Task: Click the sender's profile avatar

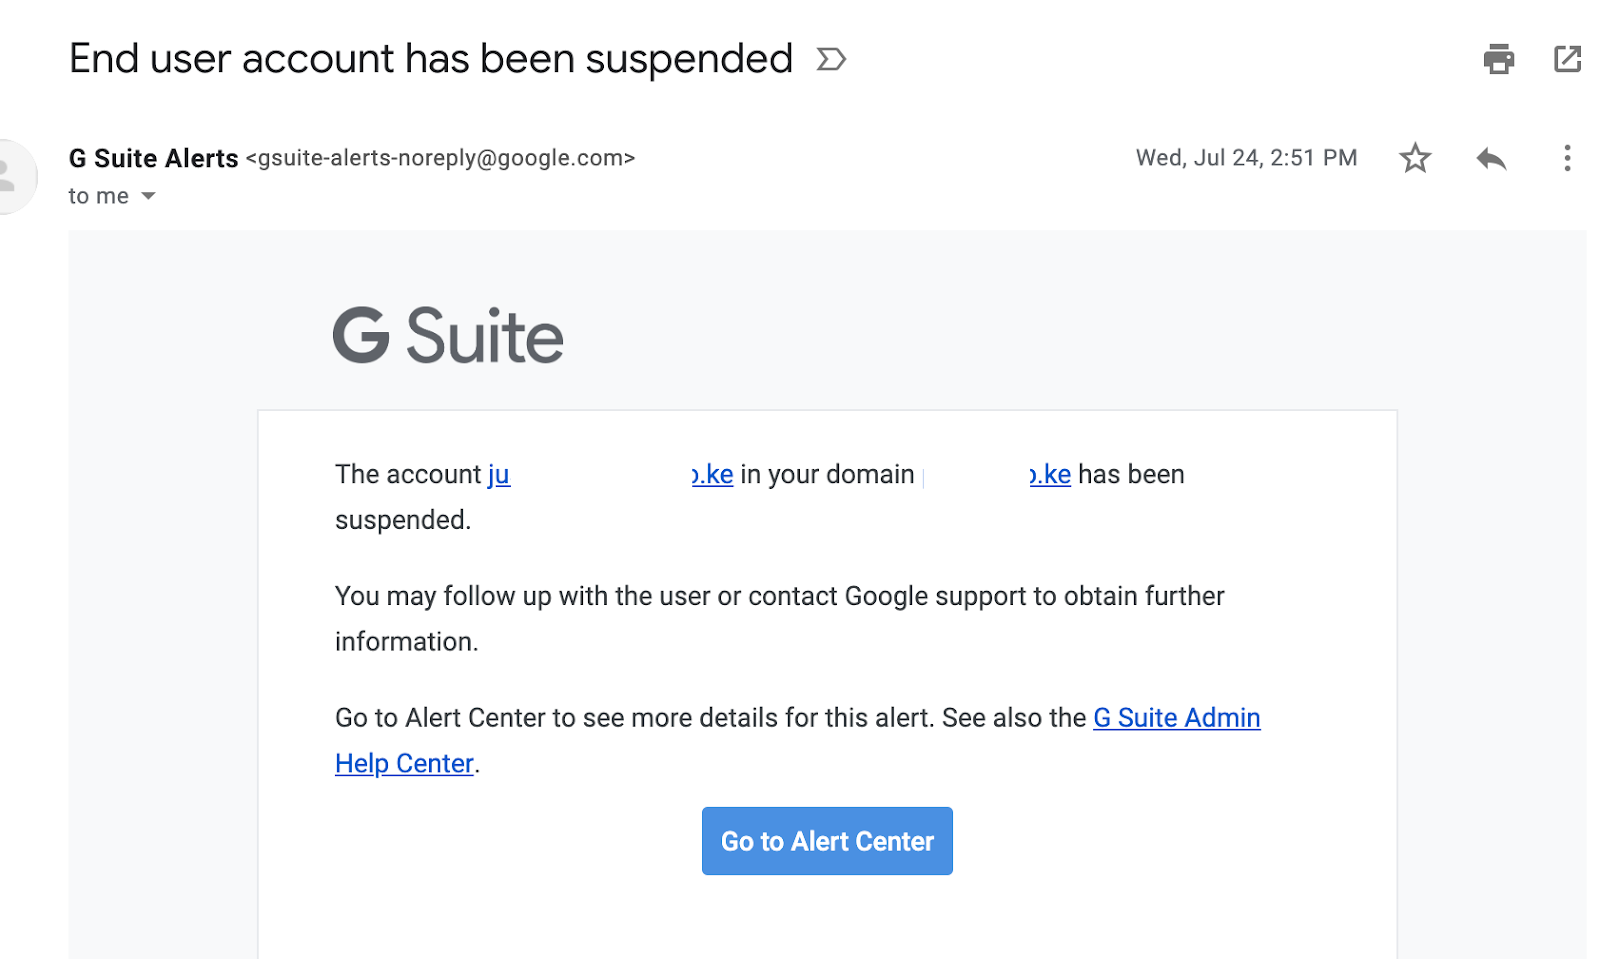Action: tap(12, 177)
